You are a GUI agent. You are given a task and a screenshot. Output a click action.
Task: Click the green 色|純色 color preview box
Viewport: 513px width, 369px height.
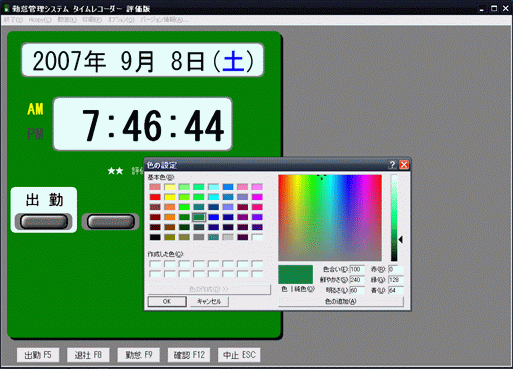coord(296,274)
